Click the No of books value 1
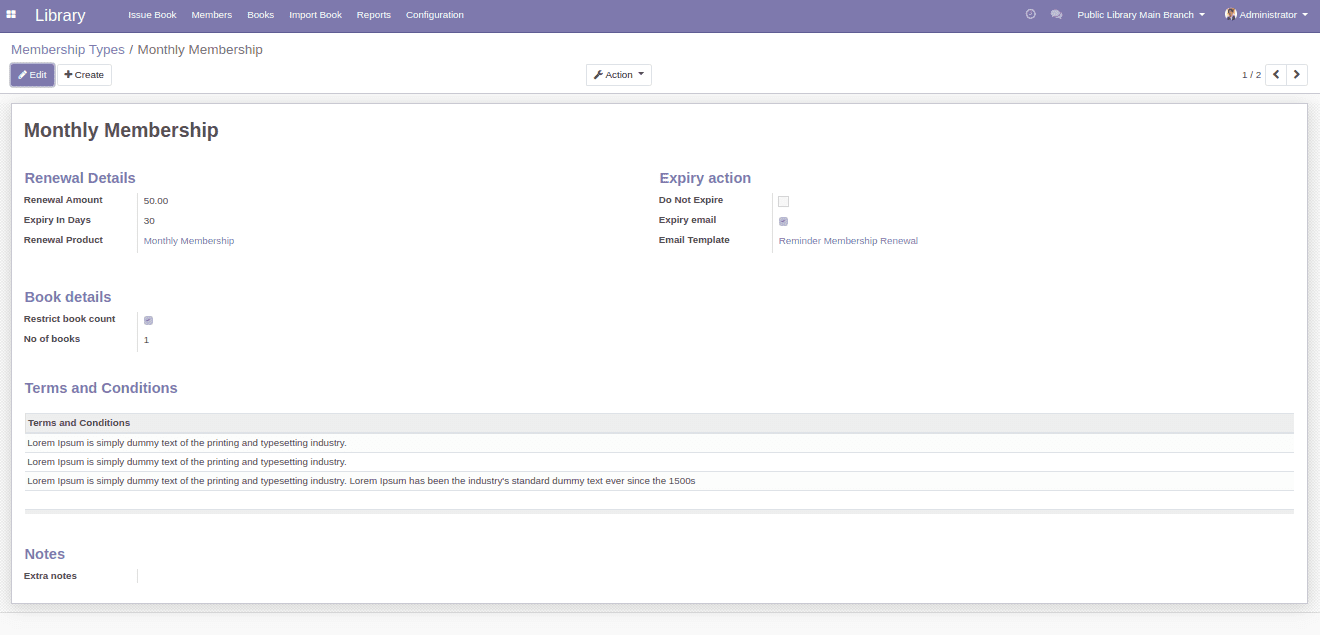Viewport: 1320px width, 635px height. [x=146, y=340]
